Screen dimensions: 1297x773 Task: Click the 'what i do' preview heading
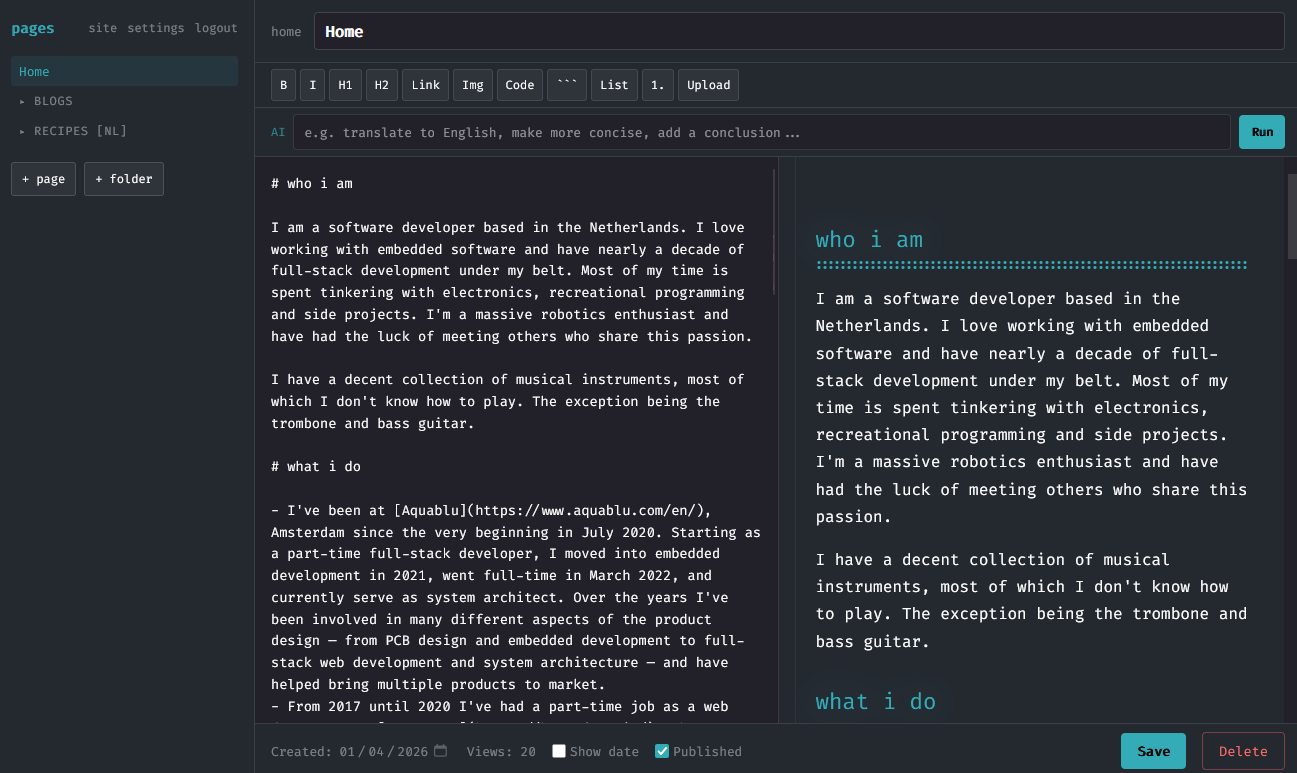876,701
